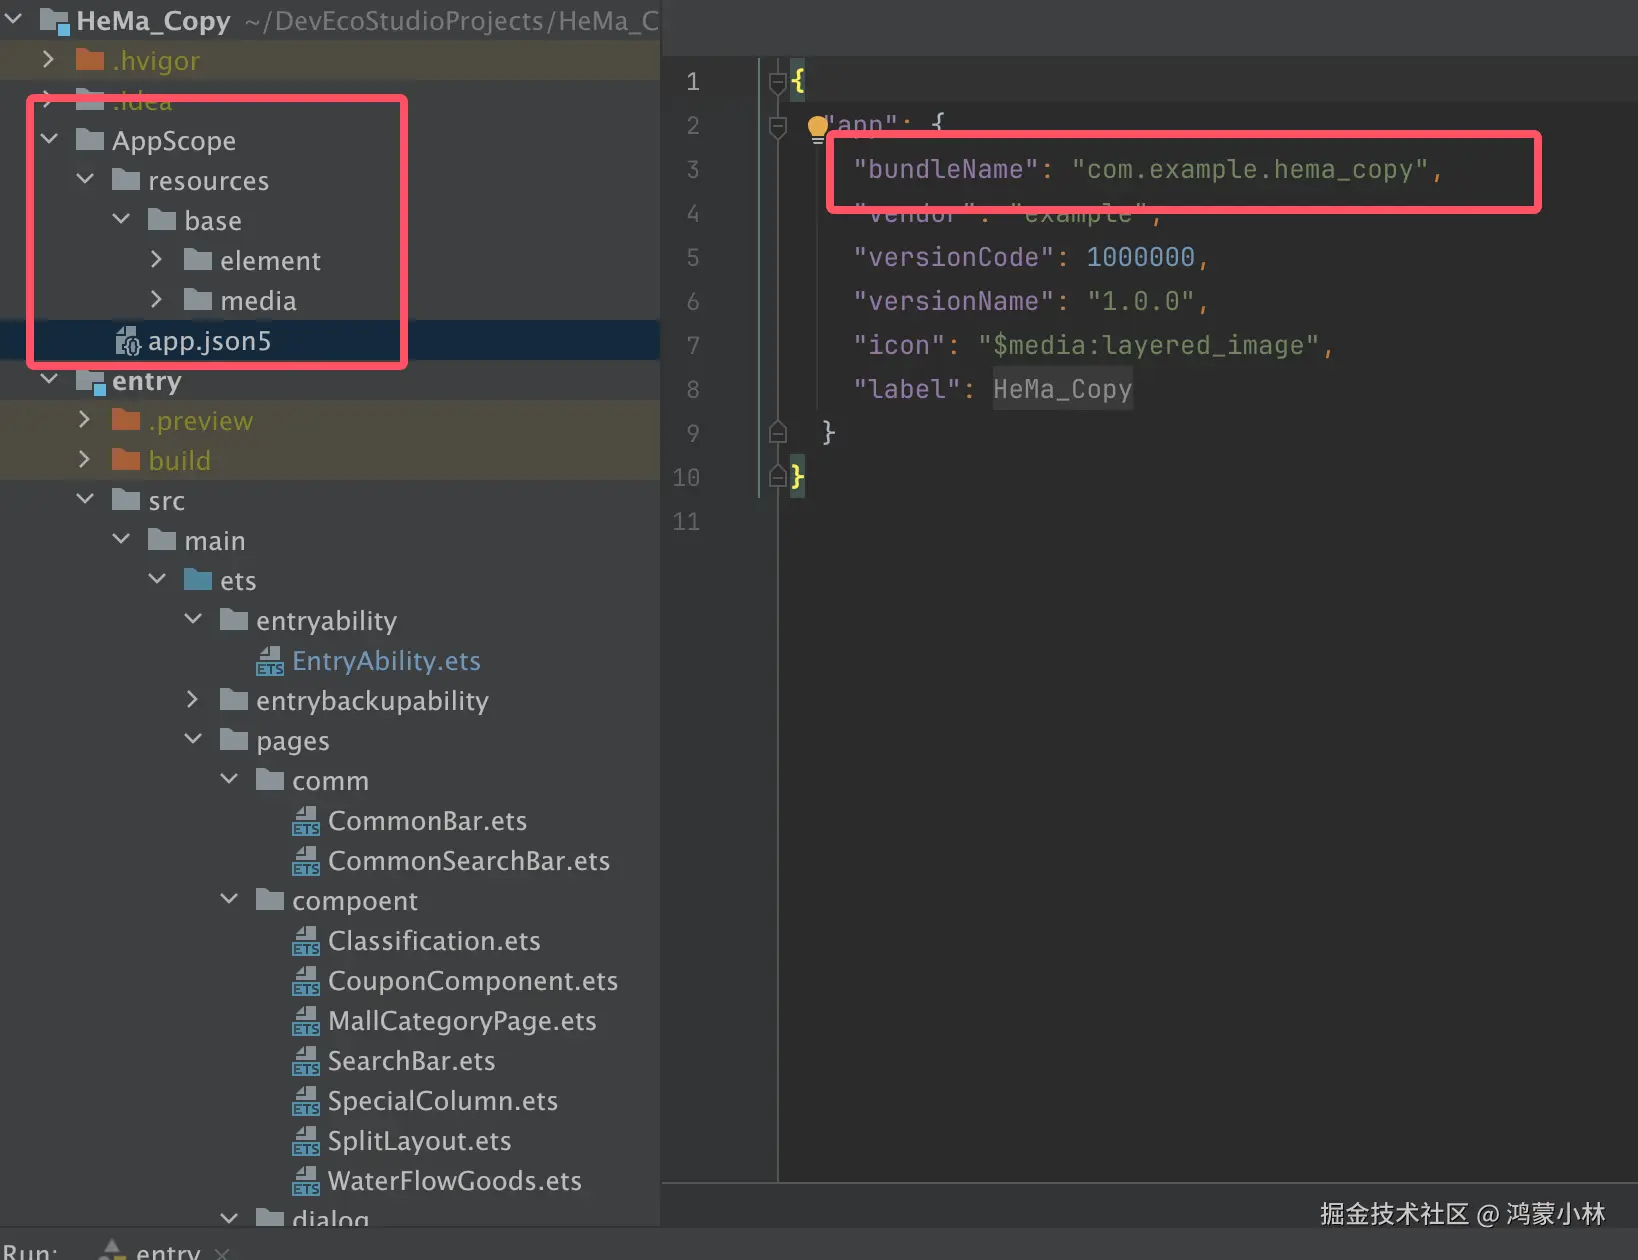Click the ETS file icon beside WaterFlowGoods.ets
Viewport: 1638px width, 1260px height.
[306, 1181]
